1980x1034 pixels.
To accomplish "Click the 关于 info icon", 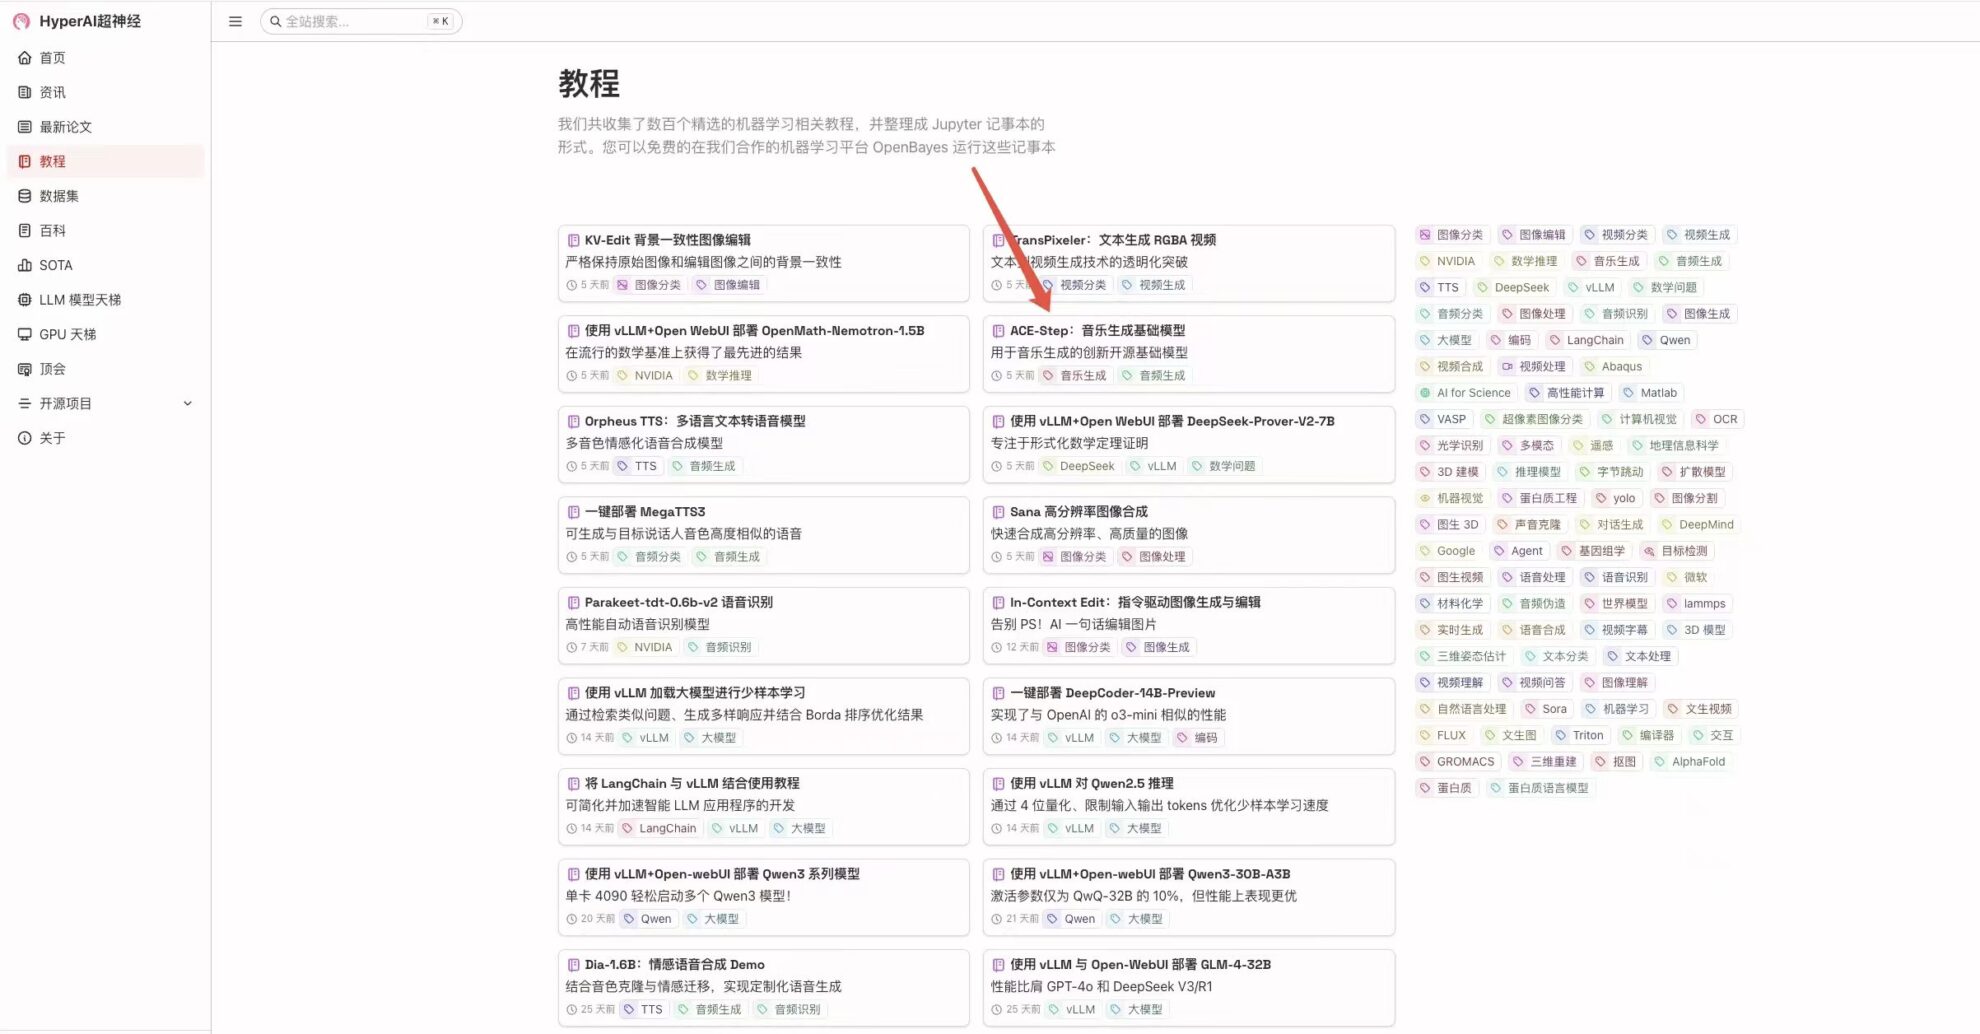I will tap(25, 438).
